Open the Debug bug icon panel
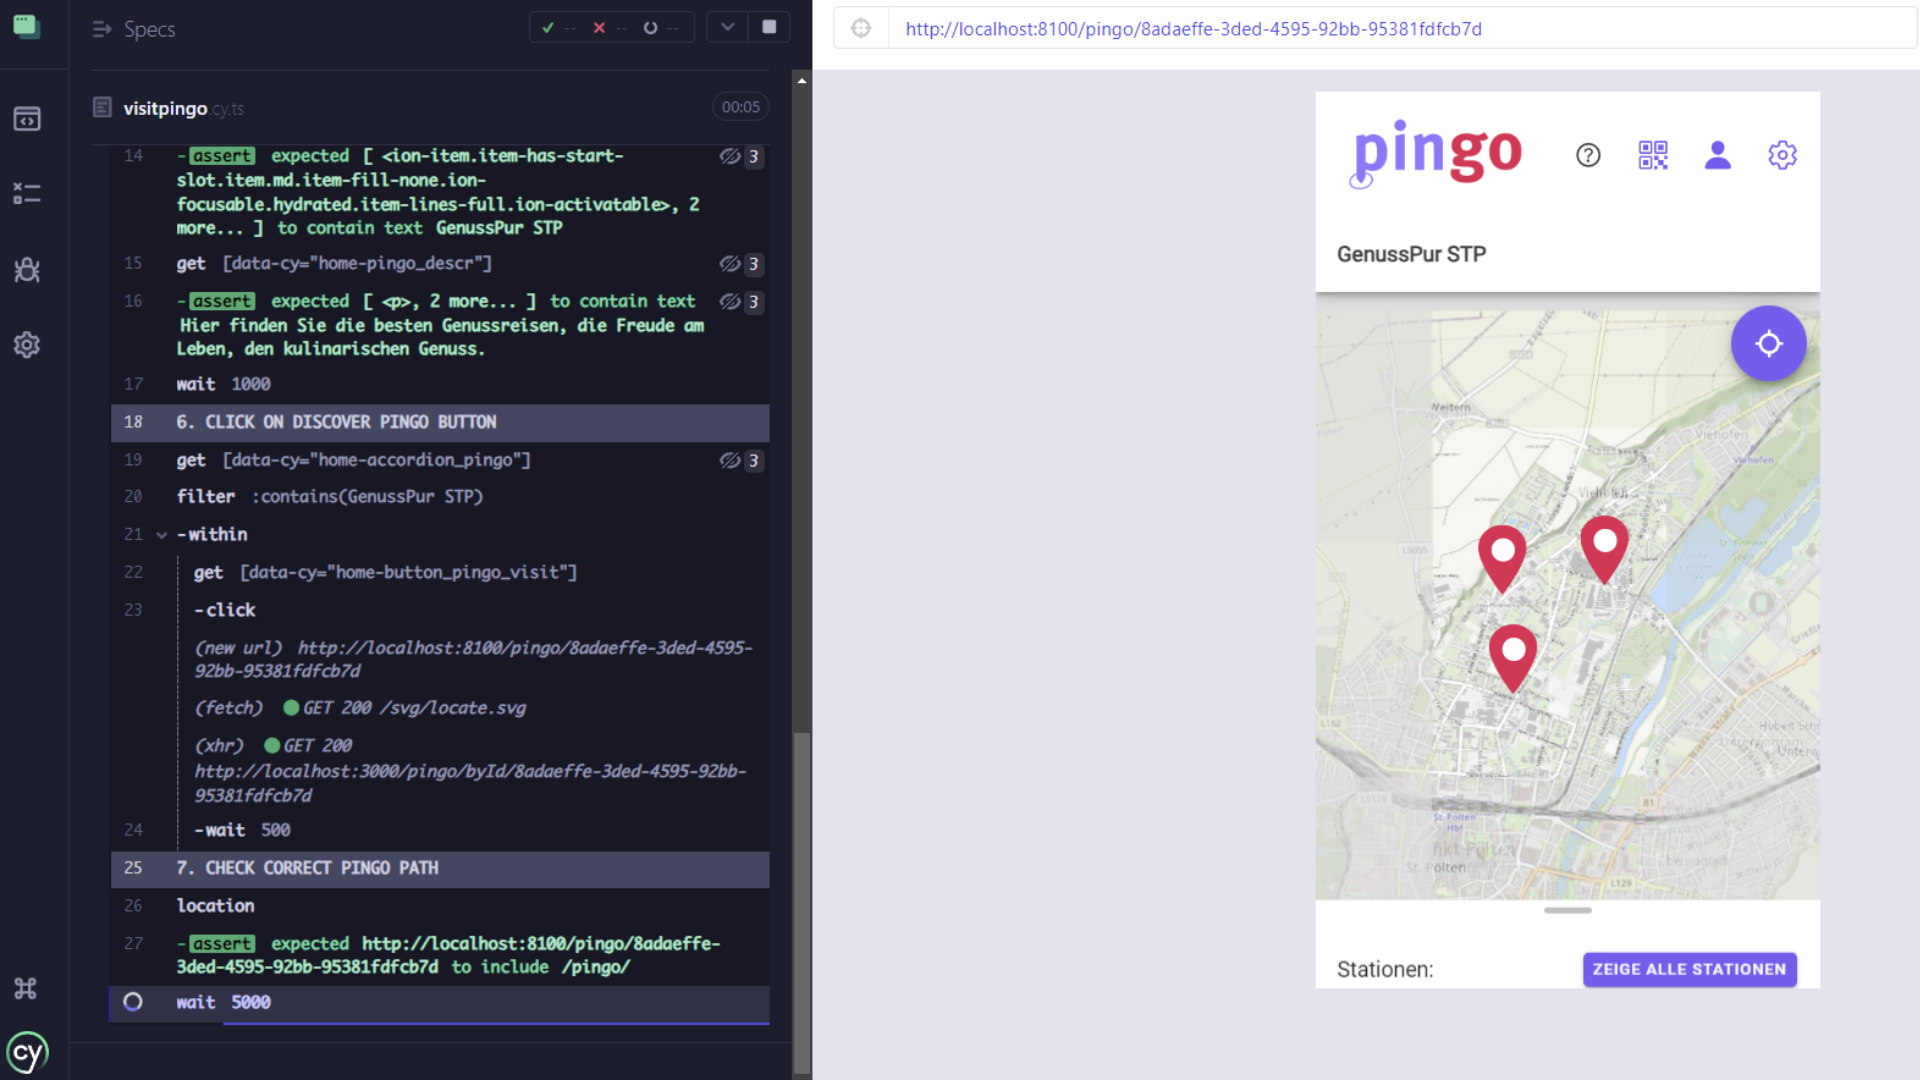The height and width of the screenshot is (1080, 1920). tap(27, 269)
